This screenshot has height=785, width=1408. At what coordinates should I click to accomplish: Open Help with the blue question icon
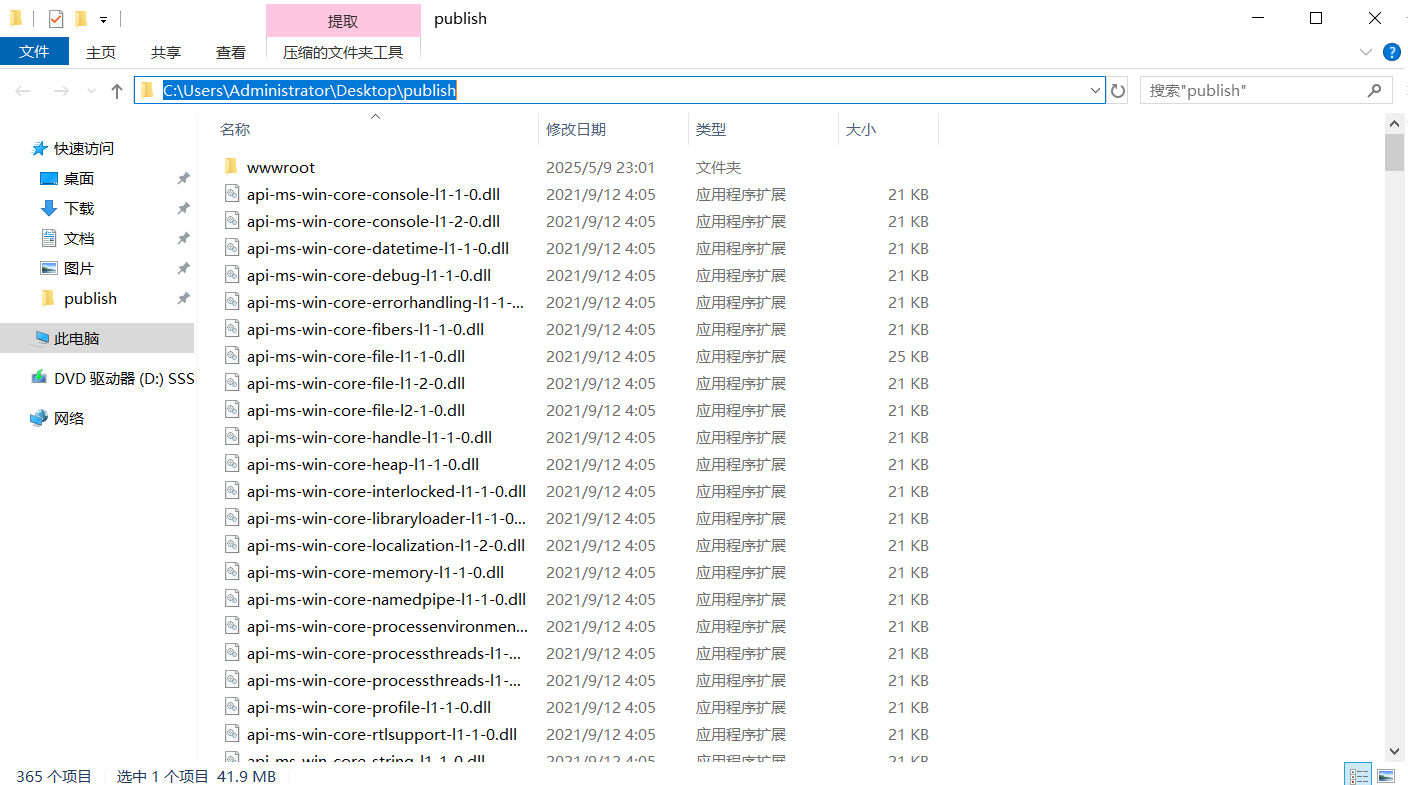point(1391,52)
